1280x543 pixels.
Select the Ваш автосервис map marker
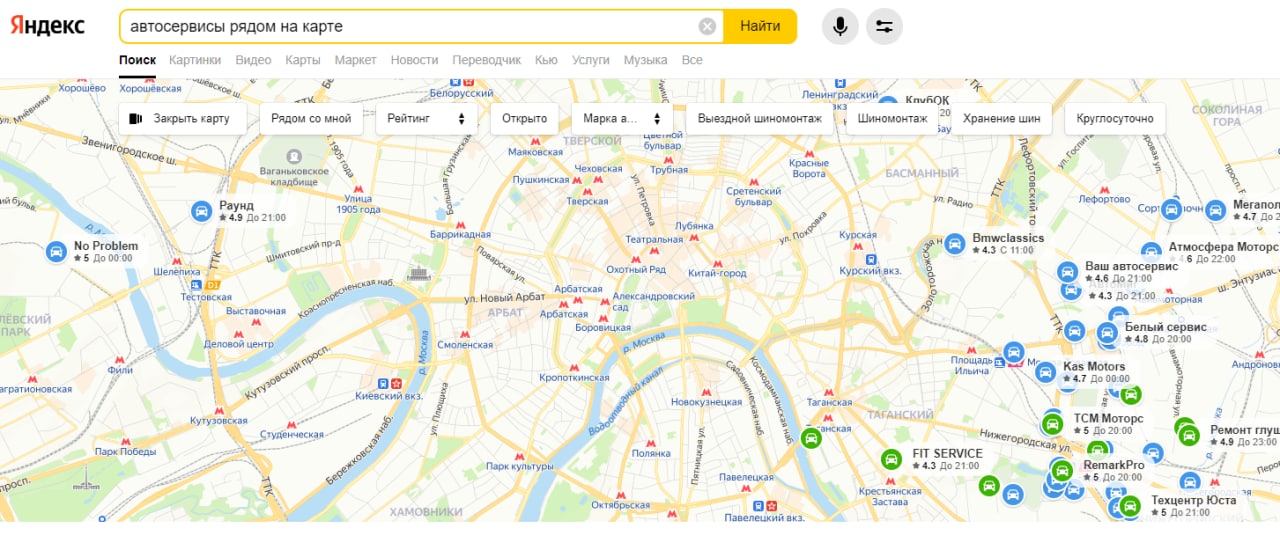(1068, 272)
